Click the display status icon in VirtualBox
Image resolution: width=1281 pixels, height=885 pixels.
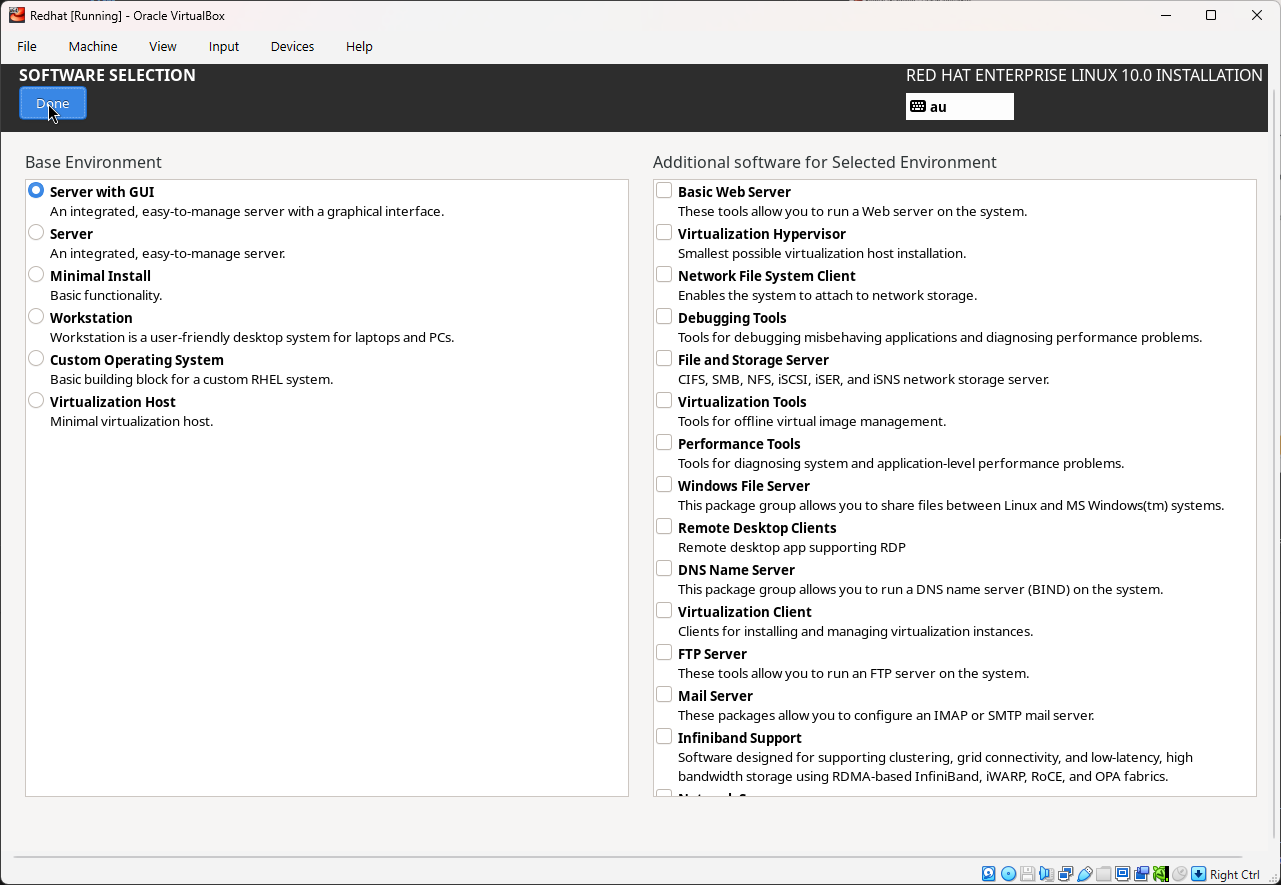click(1123, 873)
